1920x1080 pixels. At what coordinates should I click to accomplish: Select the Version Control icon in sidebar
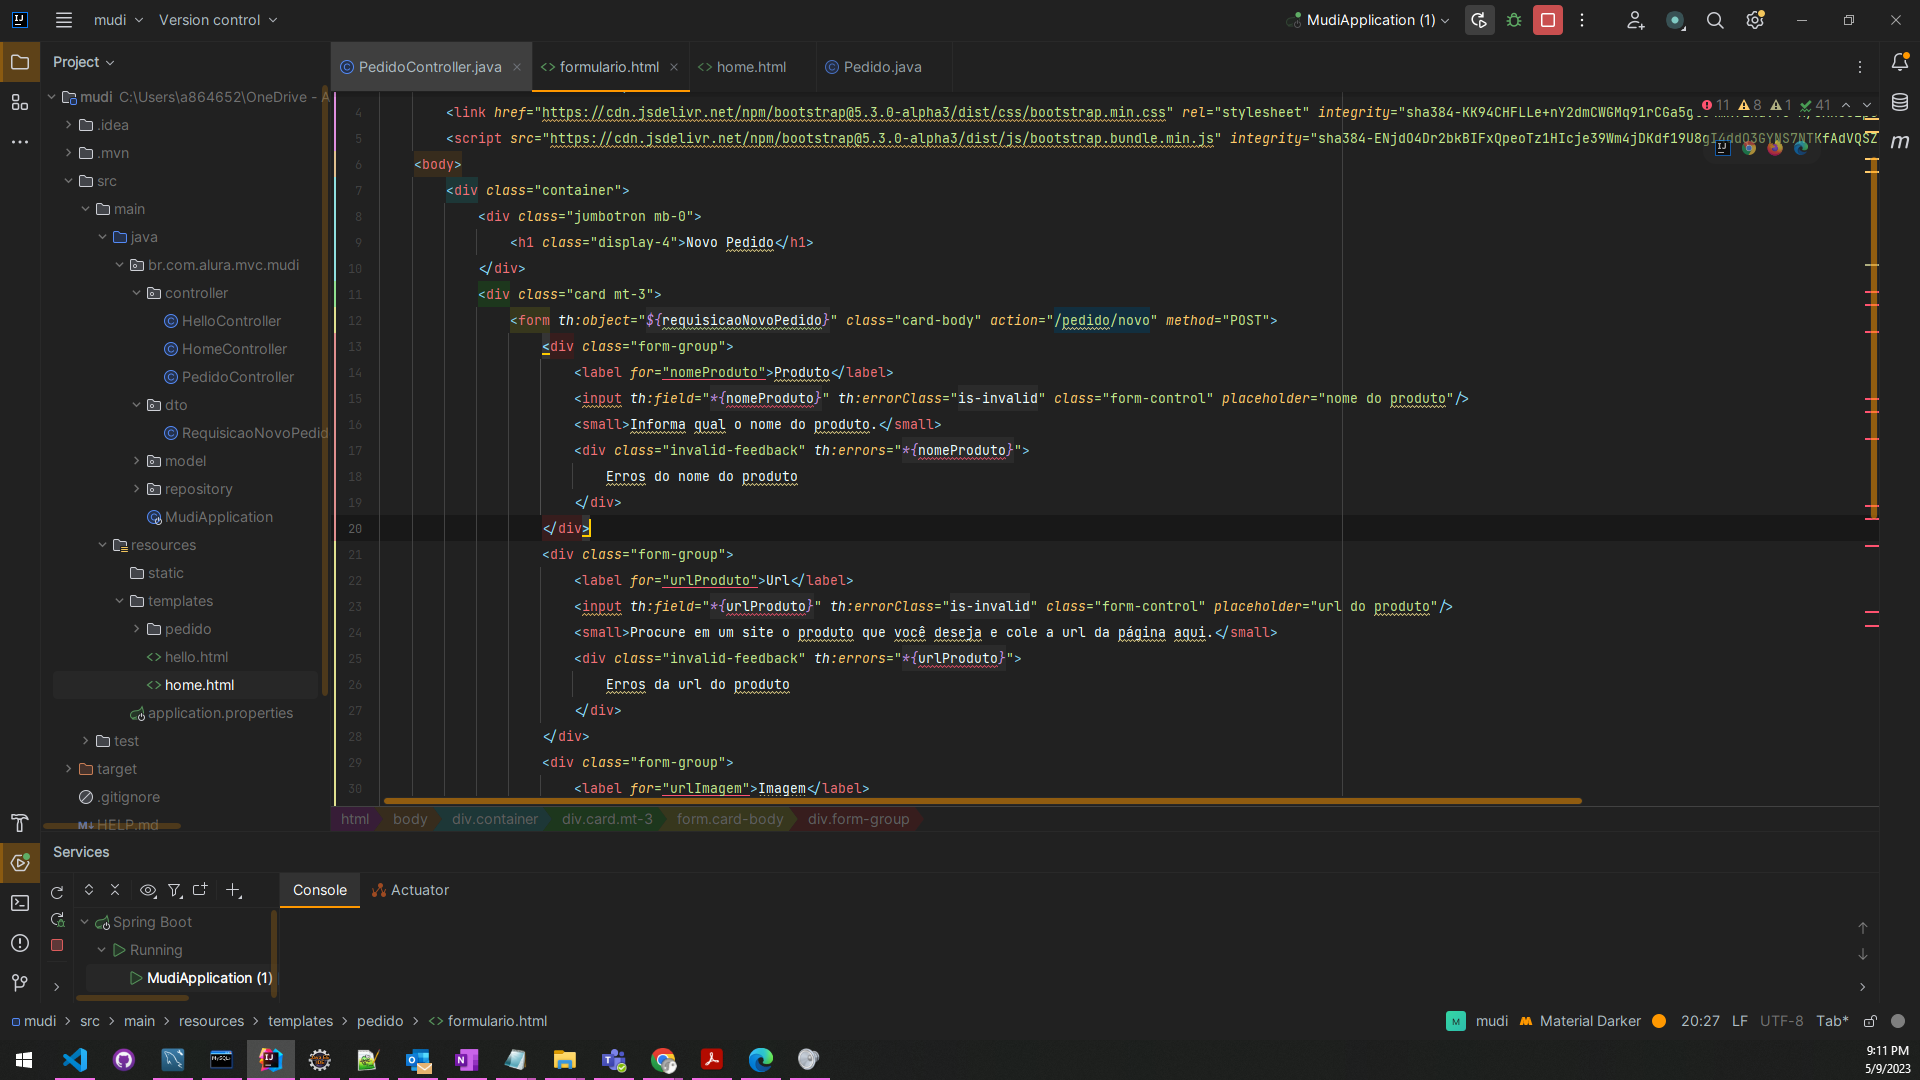[x=20, y=982]
